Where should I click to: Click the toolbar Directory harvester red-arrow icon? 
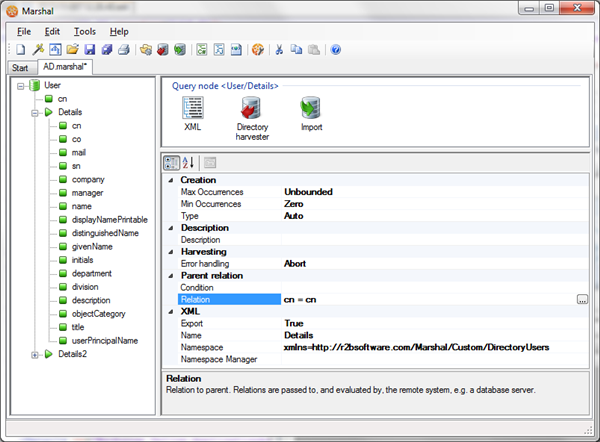tap(163, 49)
